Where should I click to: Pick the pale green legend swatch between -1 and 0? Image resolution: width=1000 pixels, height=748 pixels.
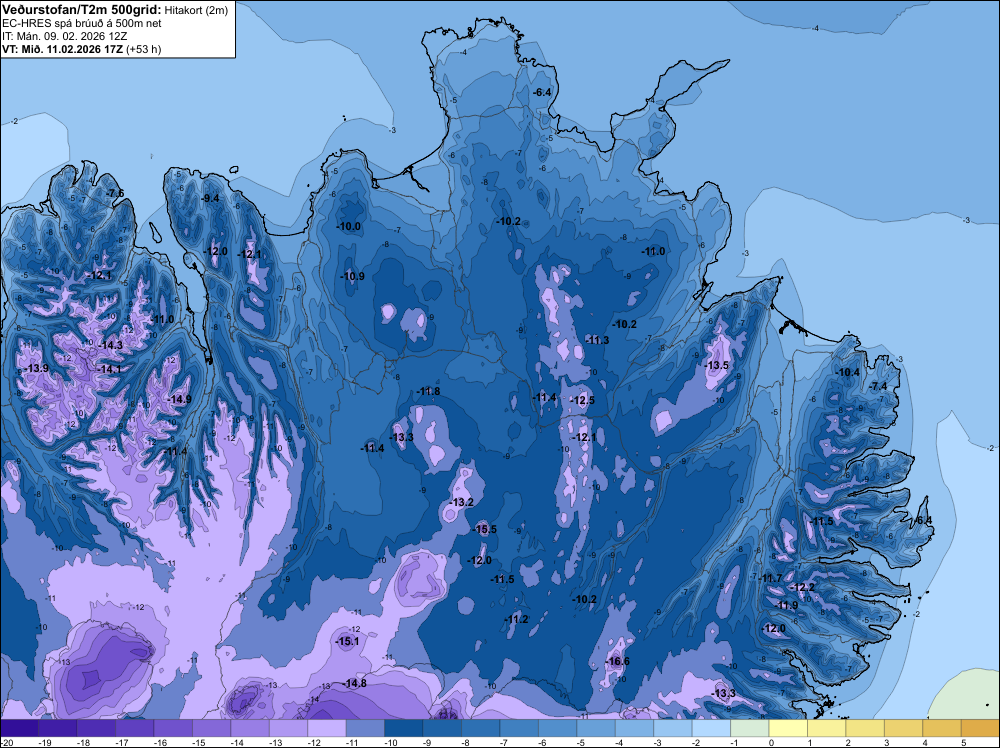tap(750, 728)
